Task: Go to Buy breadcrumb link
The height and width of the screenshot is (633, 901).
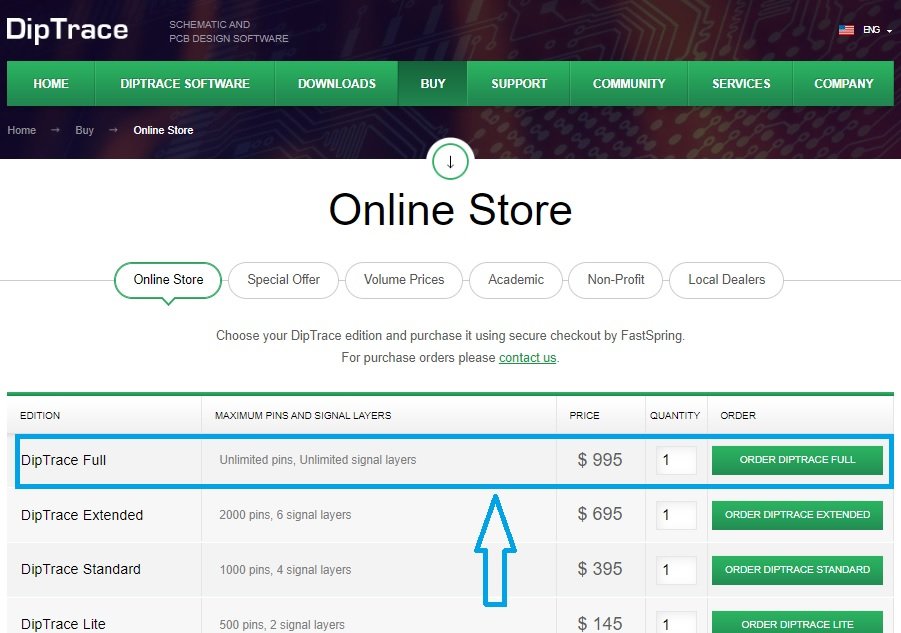Action: (x=84, y=130)
